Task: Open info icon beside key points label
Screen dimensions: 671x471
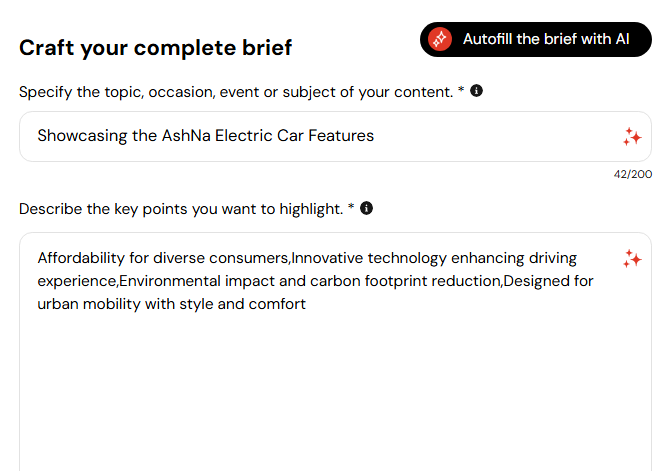Action: coord(366,208)
